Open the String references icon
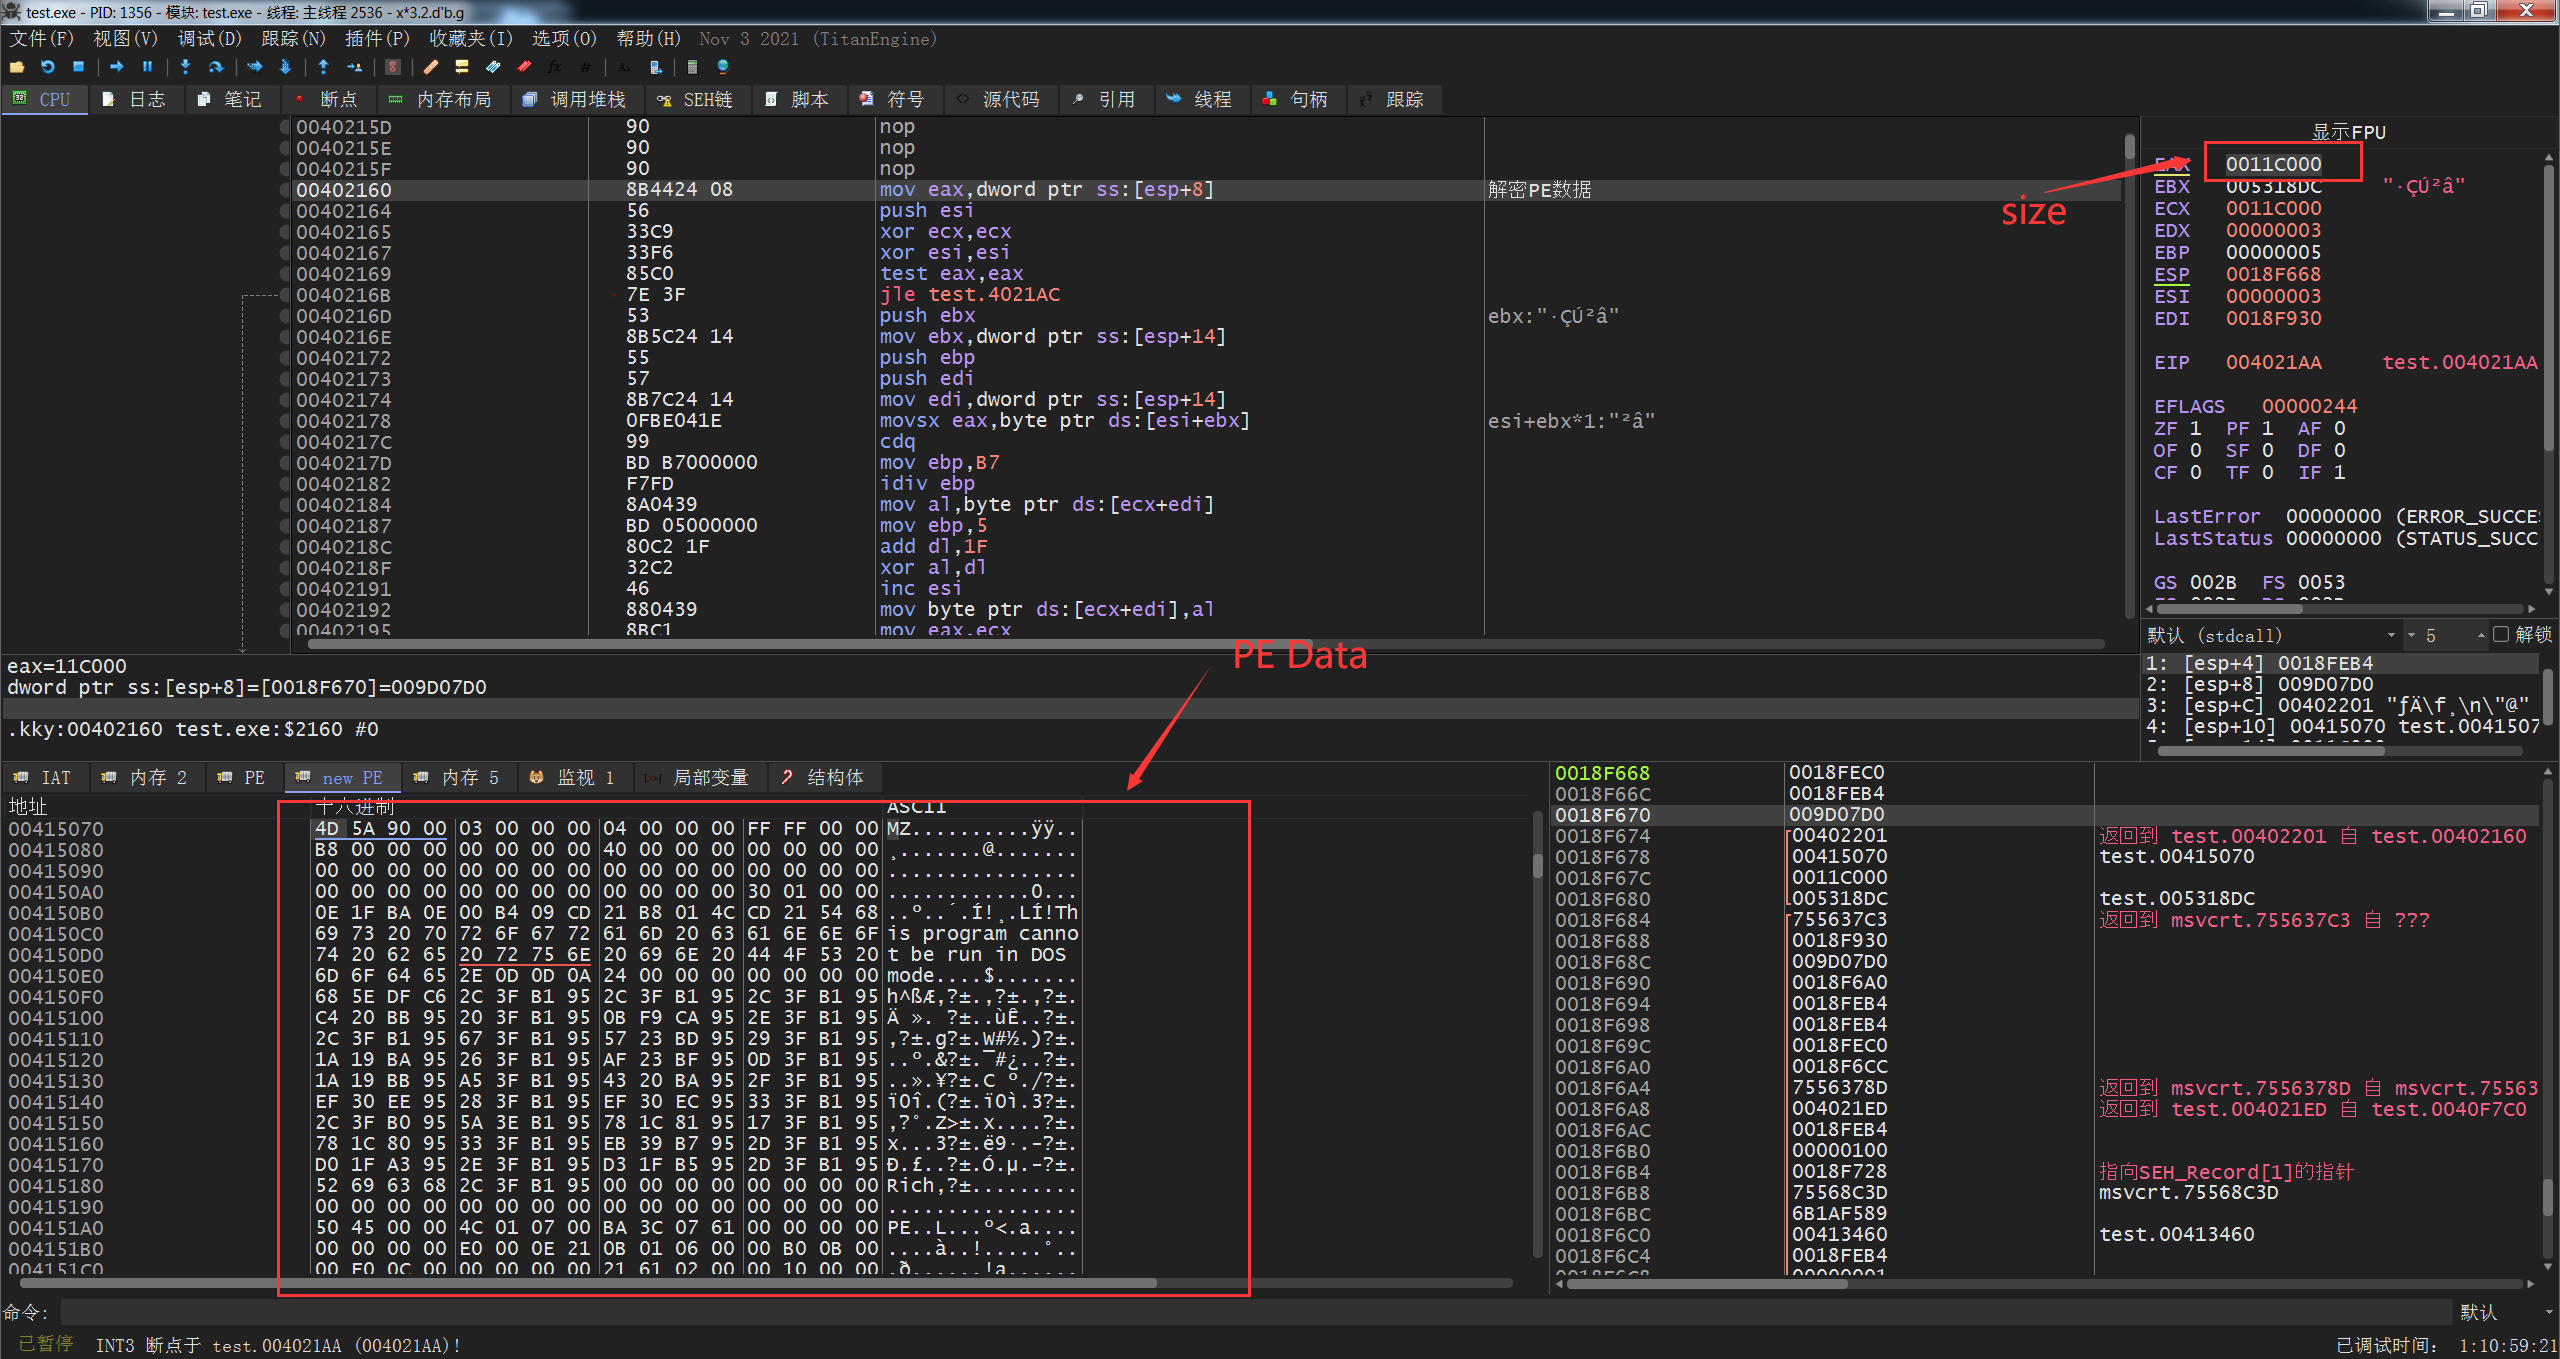Image resolution: width=2560 pixels, height=1359 pixels. 624,67
